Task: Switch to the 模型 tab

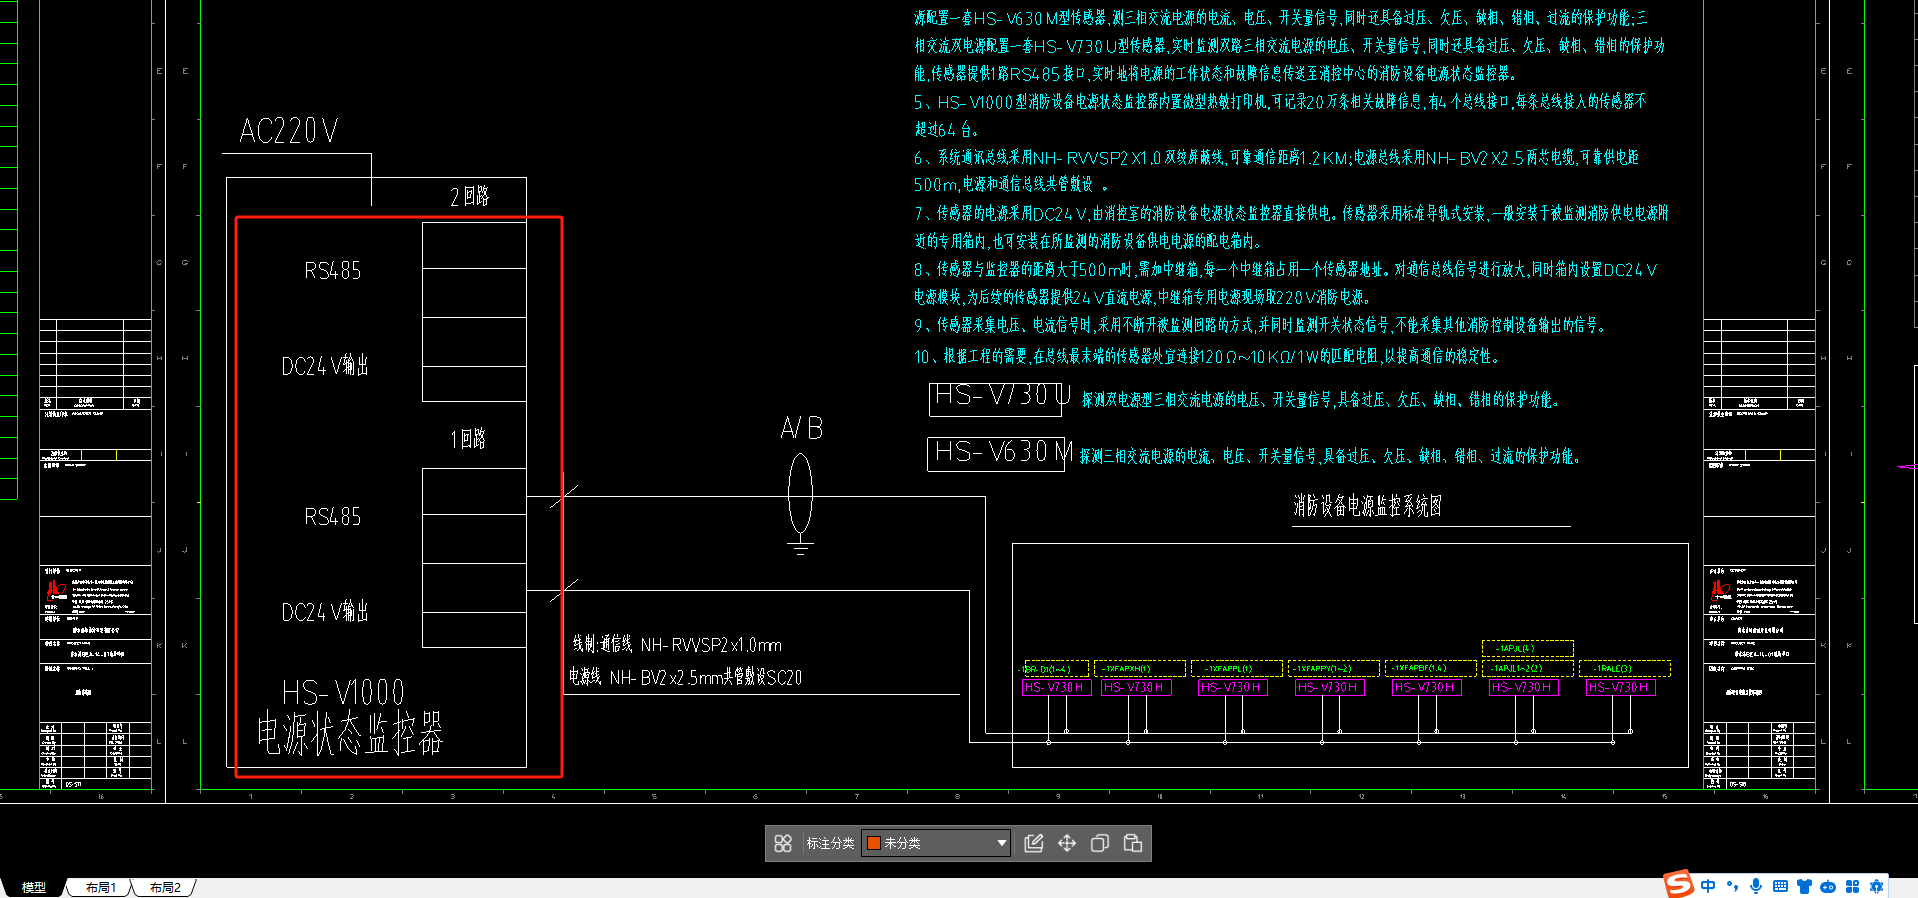Action: pyautogui.click(x=34, y=887)
